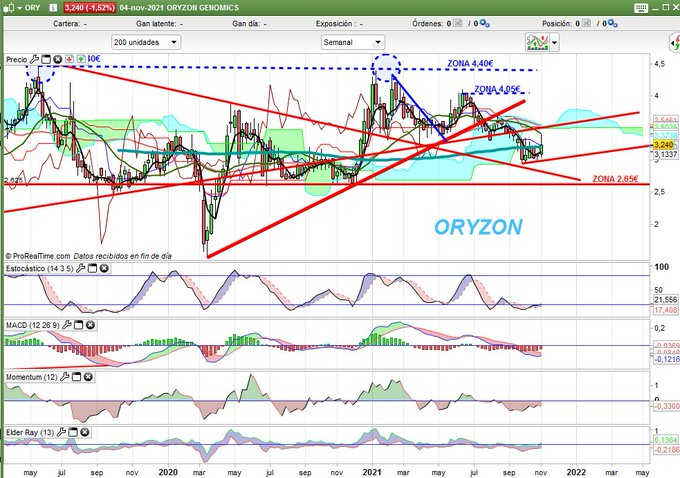Maximize the Precio panel
Screen dimensions: 680x478
[x=46, y=59]
